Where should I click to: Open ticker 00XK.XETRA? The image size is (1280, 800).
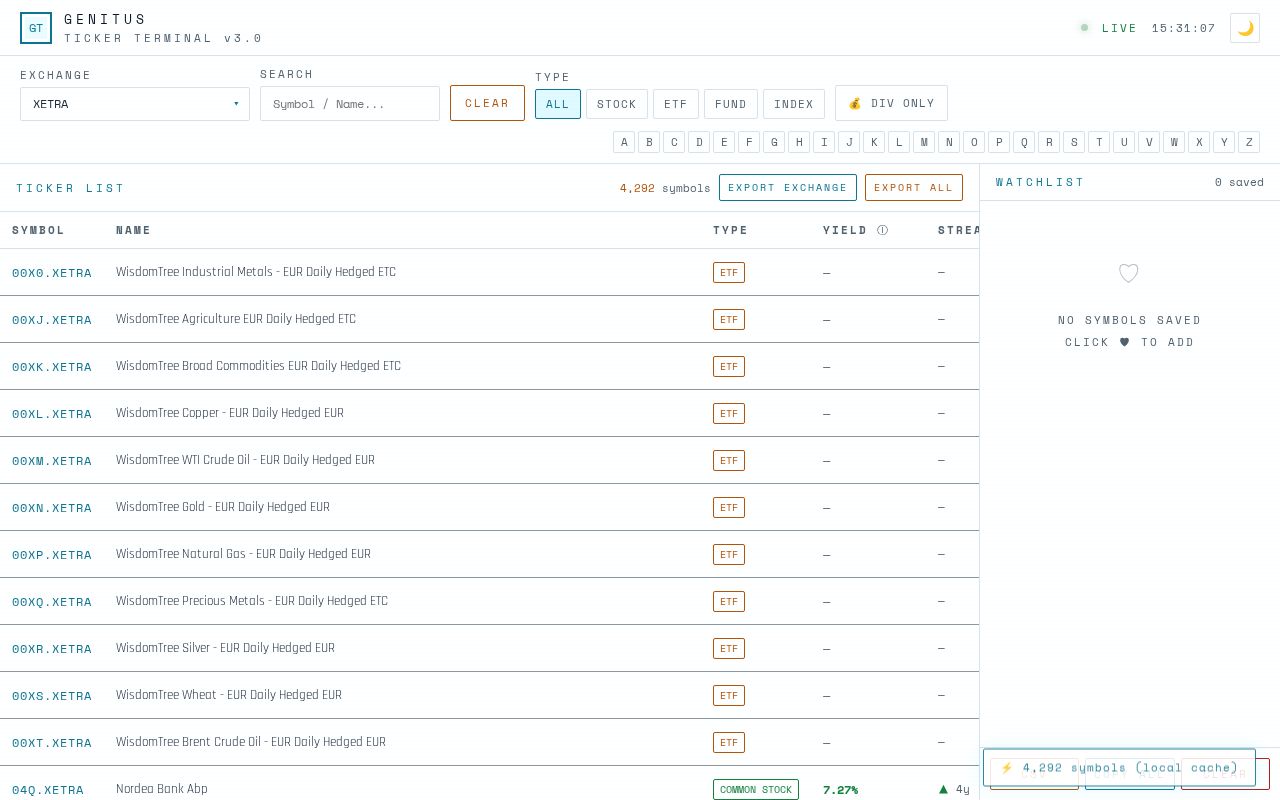(52, 367)
